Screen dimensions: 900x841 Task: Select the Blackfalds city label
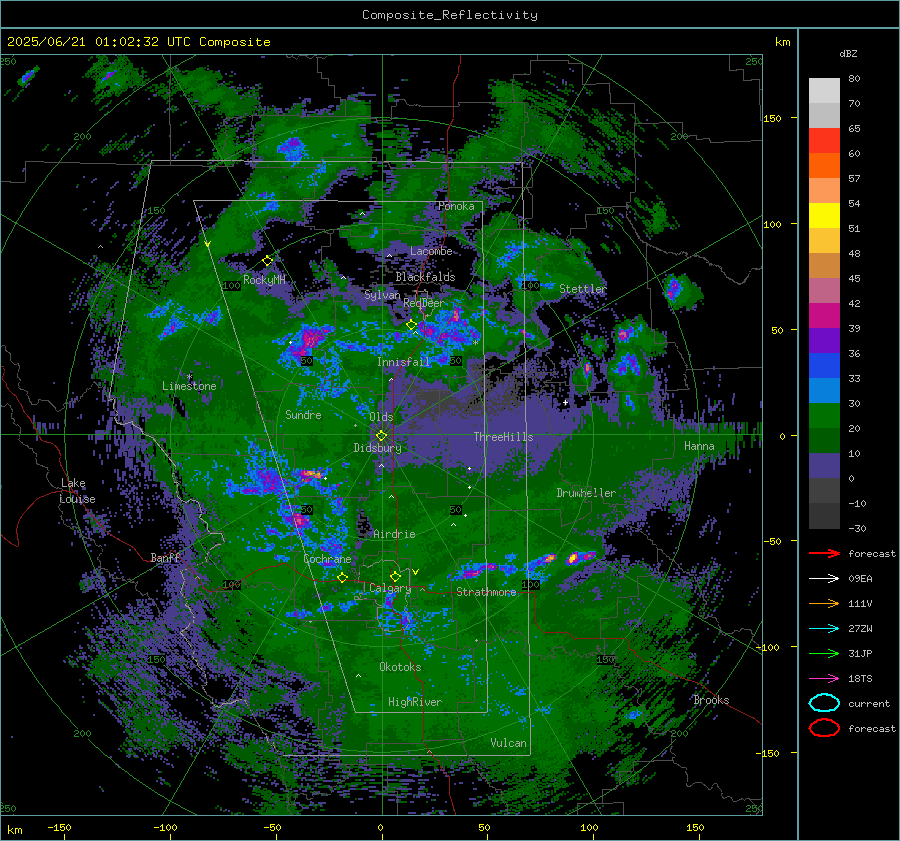point(425,277)
